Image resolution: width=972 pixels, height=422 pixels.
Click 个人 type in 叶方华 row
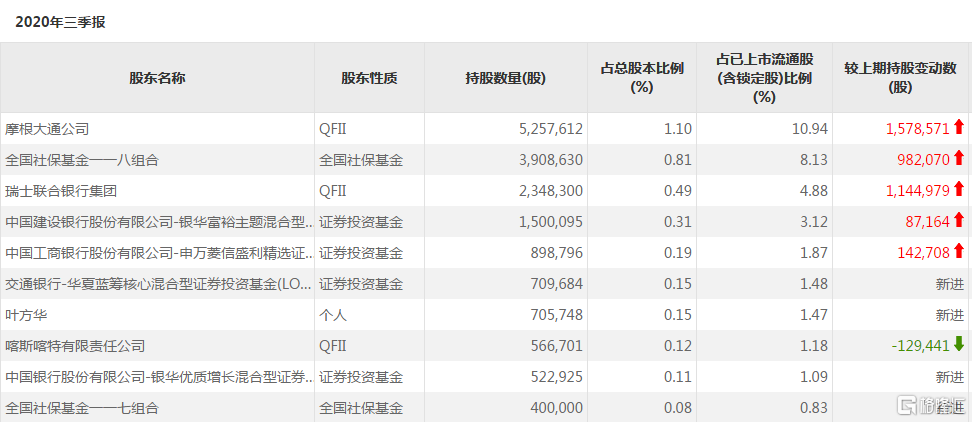tap(333, 315)
